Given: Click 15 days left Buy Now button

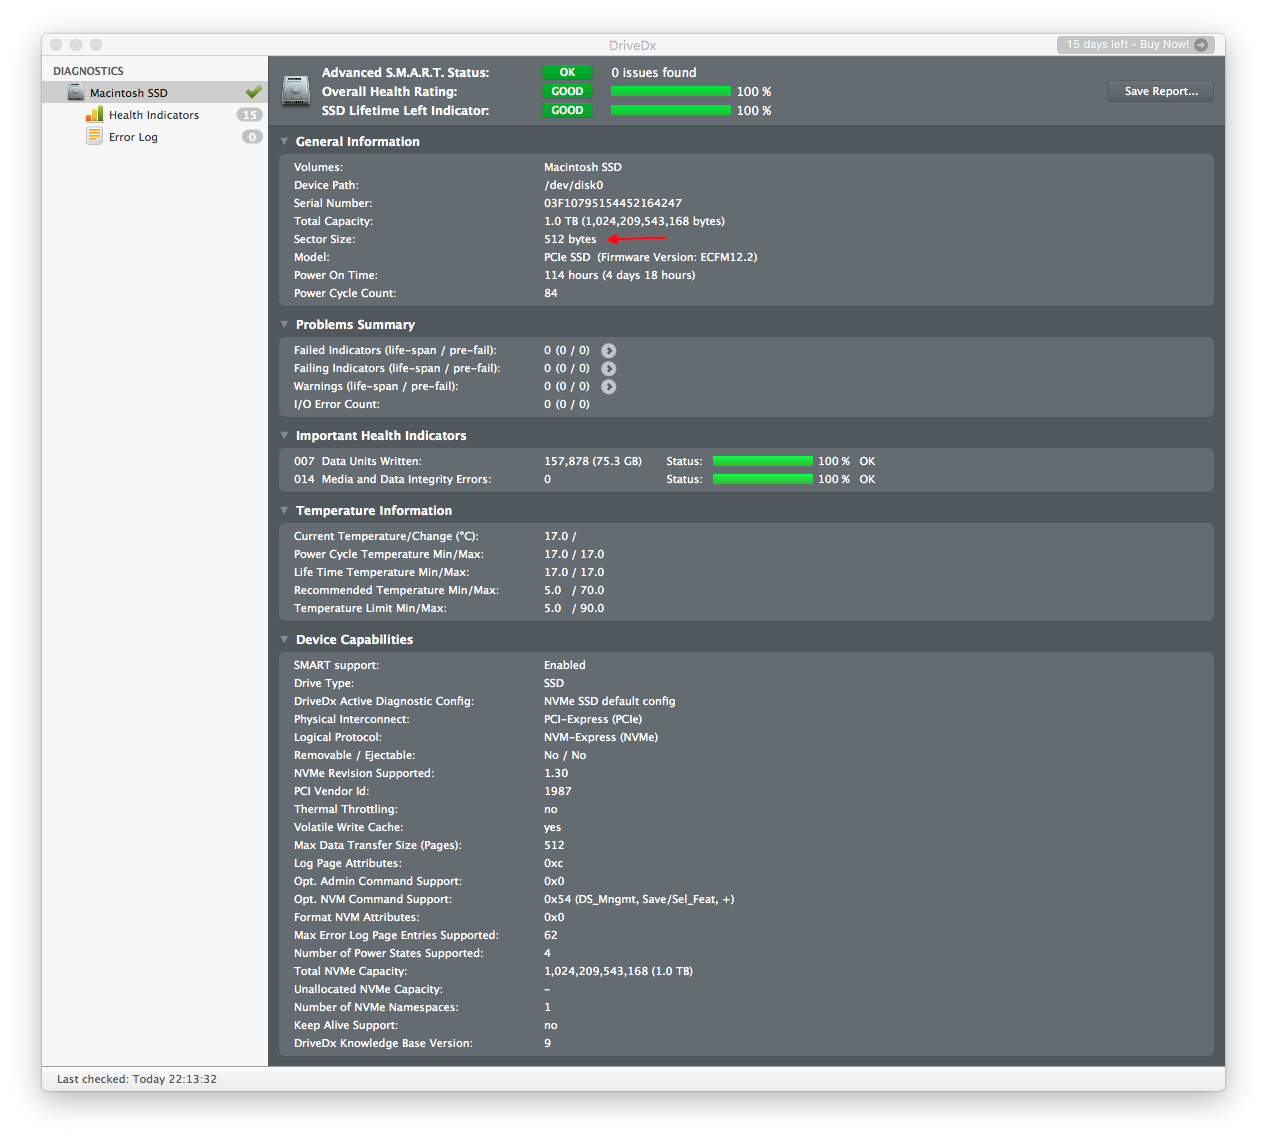Looking at the screenshot, I should tap(1135, 45).
